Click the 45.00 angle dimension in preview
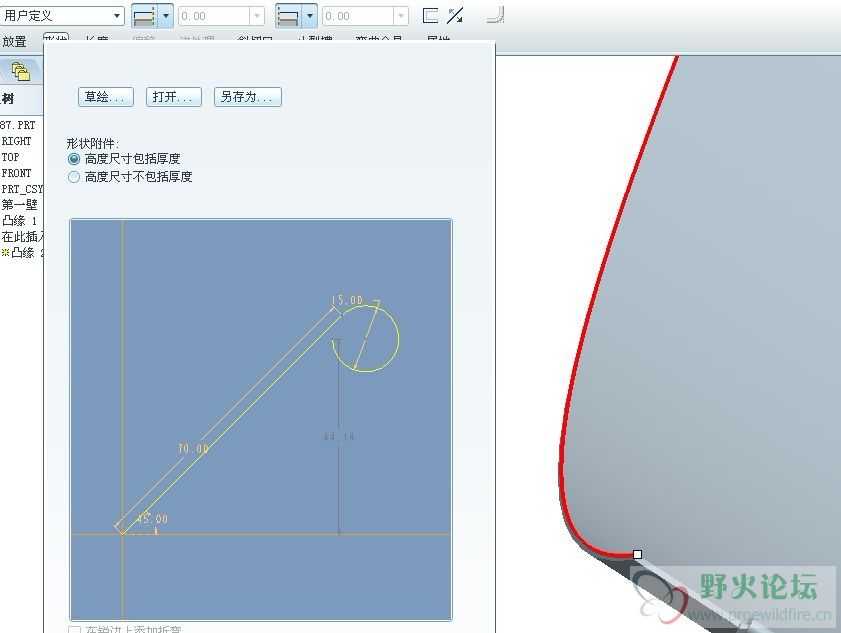Image resolution: width=841 pixels, height=633 pixels. pyautogui.click(x=153, y=519)
